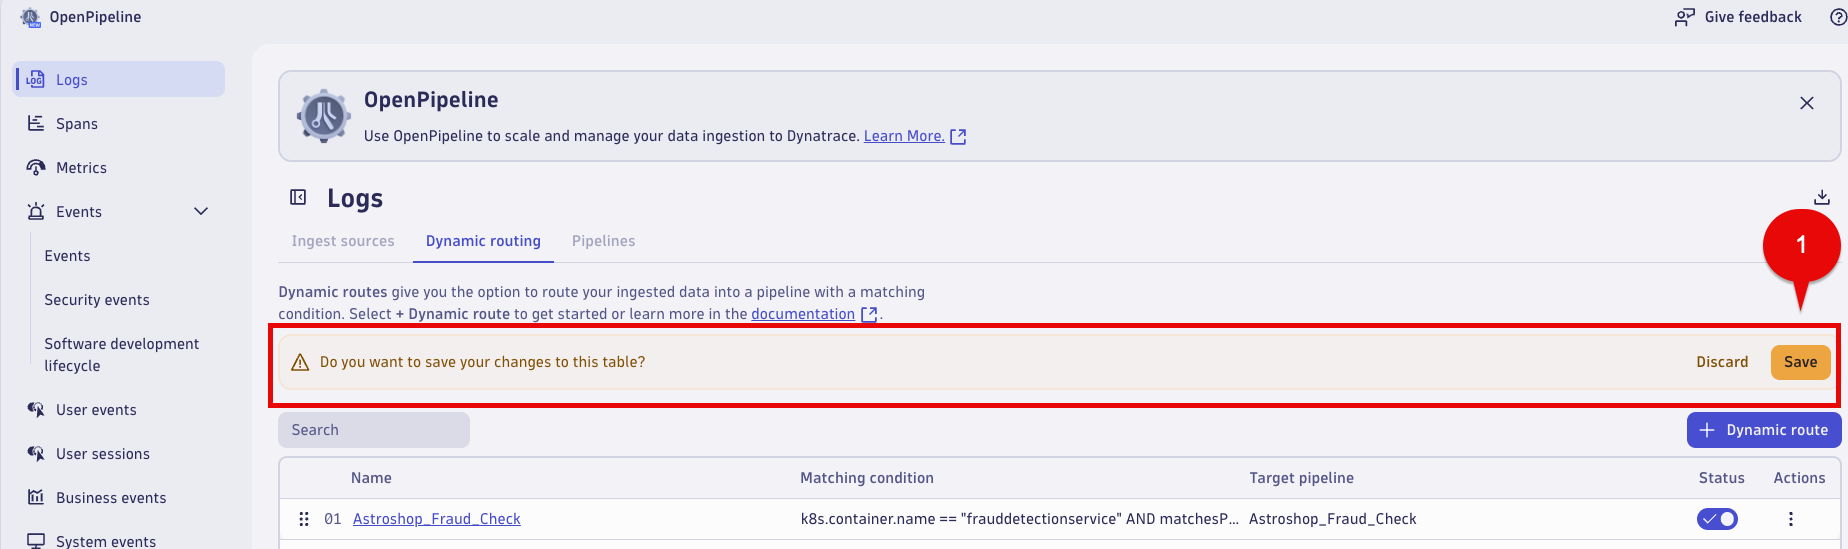Select the Events sub-item

tap(67, 256)
